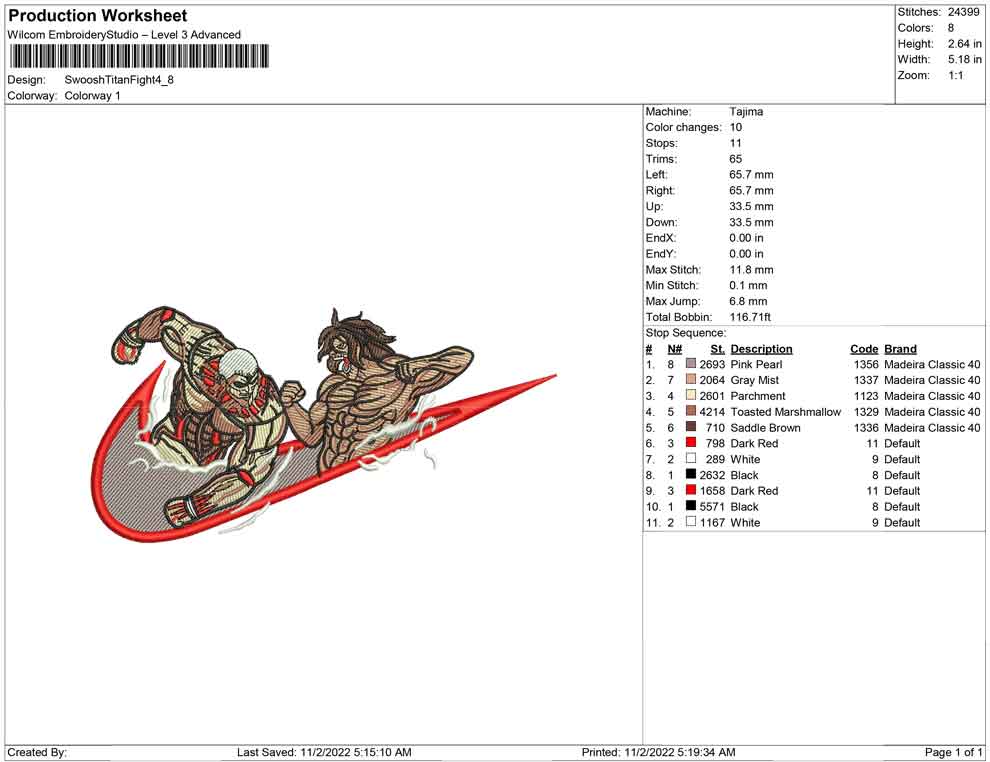Click the 'Color changes:' label
990x762 pixels.
(683, 127)
